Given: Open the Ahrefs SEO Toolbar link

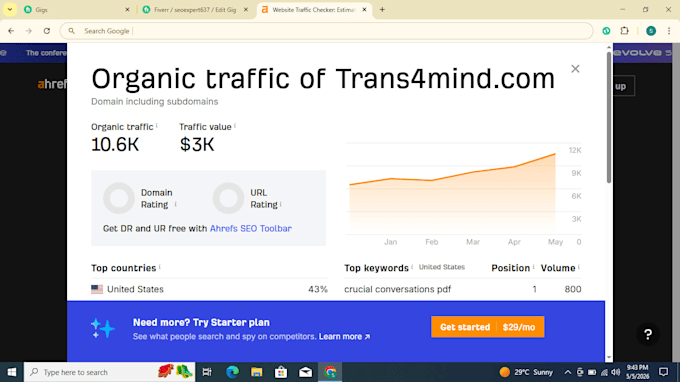Looking at the screenshot, I should point(251,229).
